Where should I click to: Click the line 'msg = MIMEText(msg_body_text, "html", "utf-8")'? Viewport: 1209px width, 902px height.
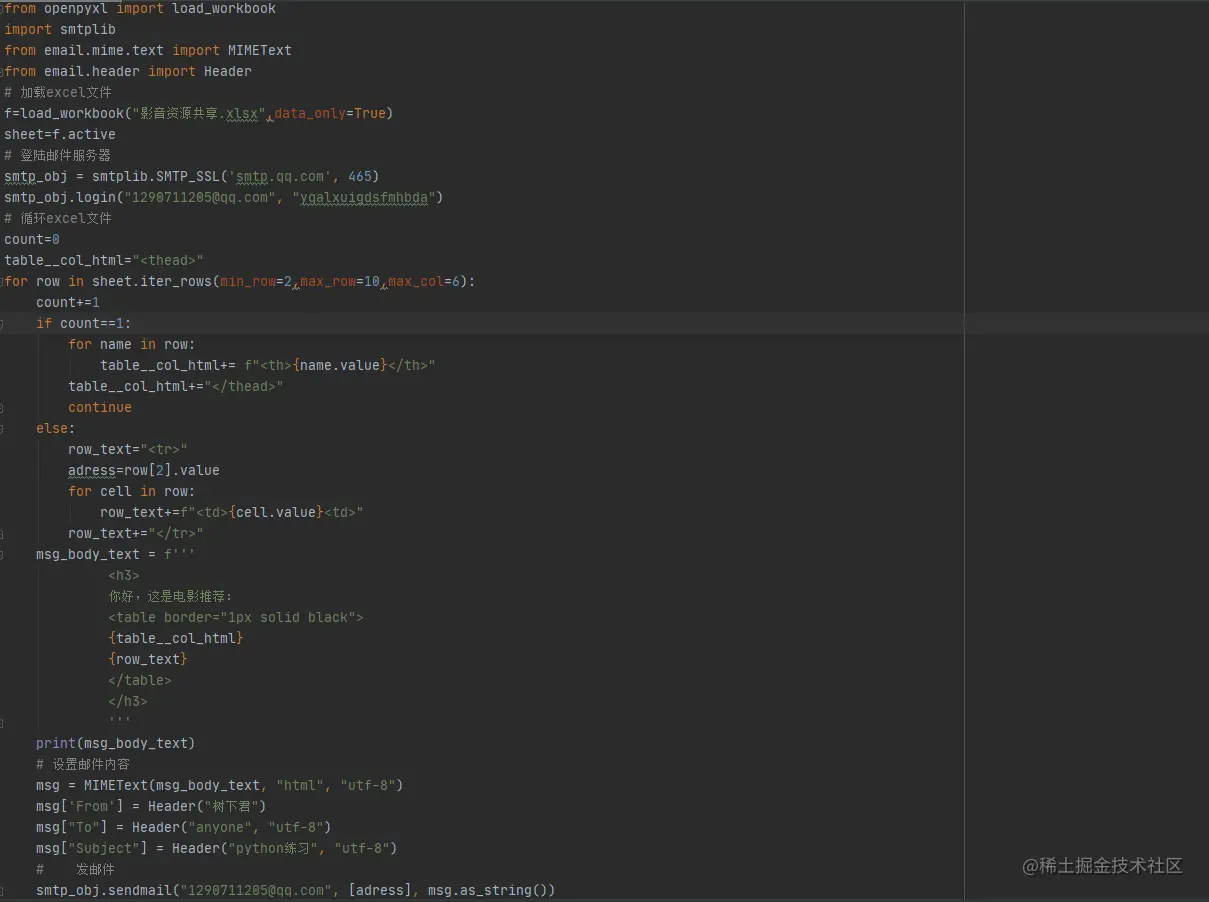pyautogui.click(x=220, y=785)
